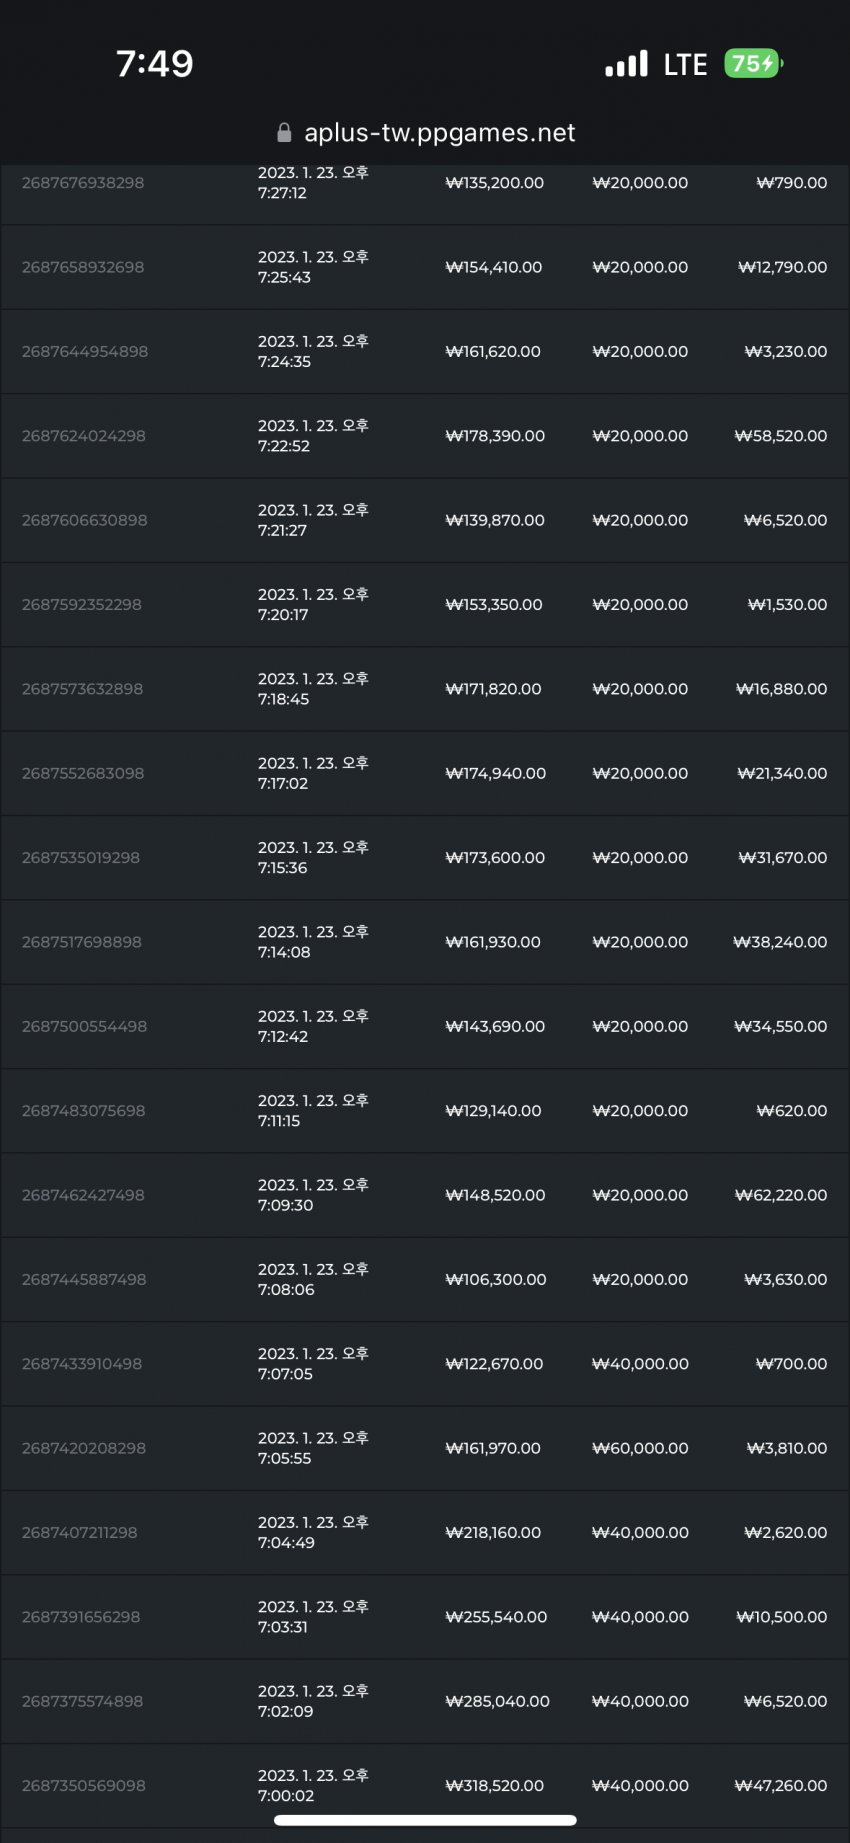850x1843 pixels.
Task: Open round ID 2687517698898
Action: click(82, 942)
